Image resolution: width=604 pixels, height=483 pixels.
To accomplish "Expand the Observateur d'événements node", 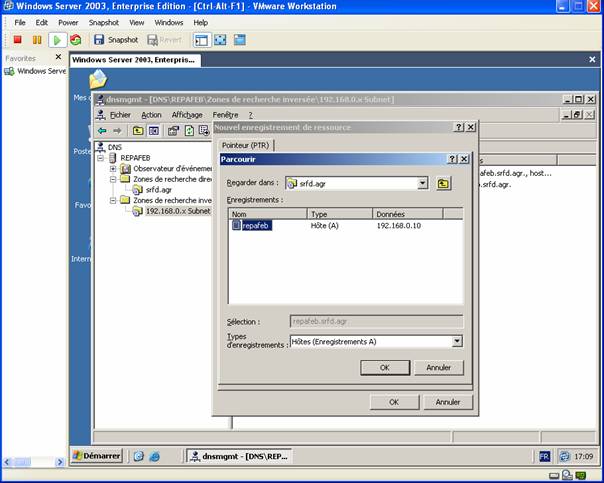I will 112,169.
